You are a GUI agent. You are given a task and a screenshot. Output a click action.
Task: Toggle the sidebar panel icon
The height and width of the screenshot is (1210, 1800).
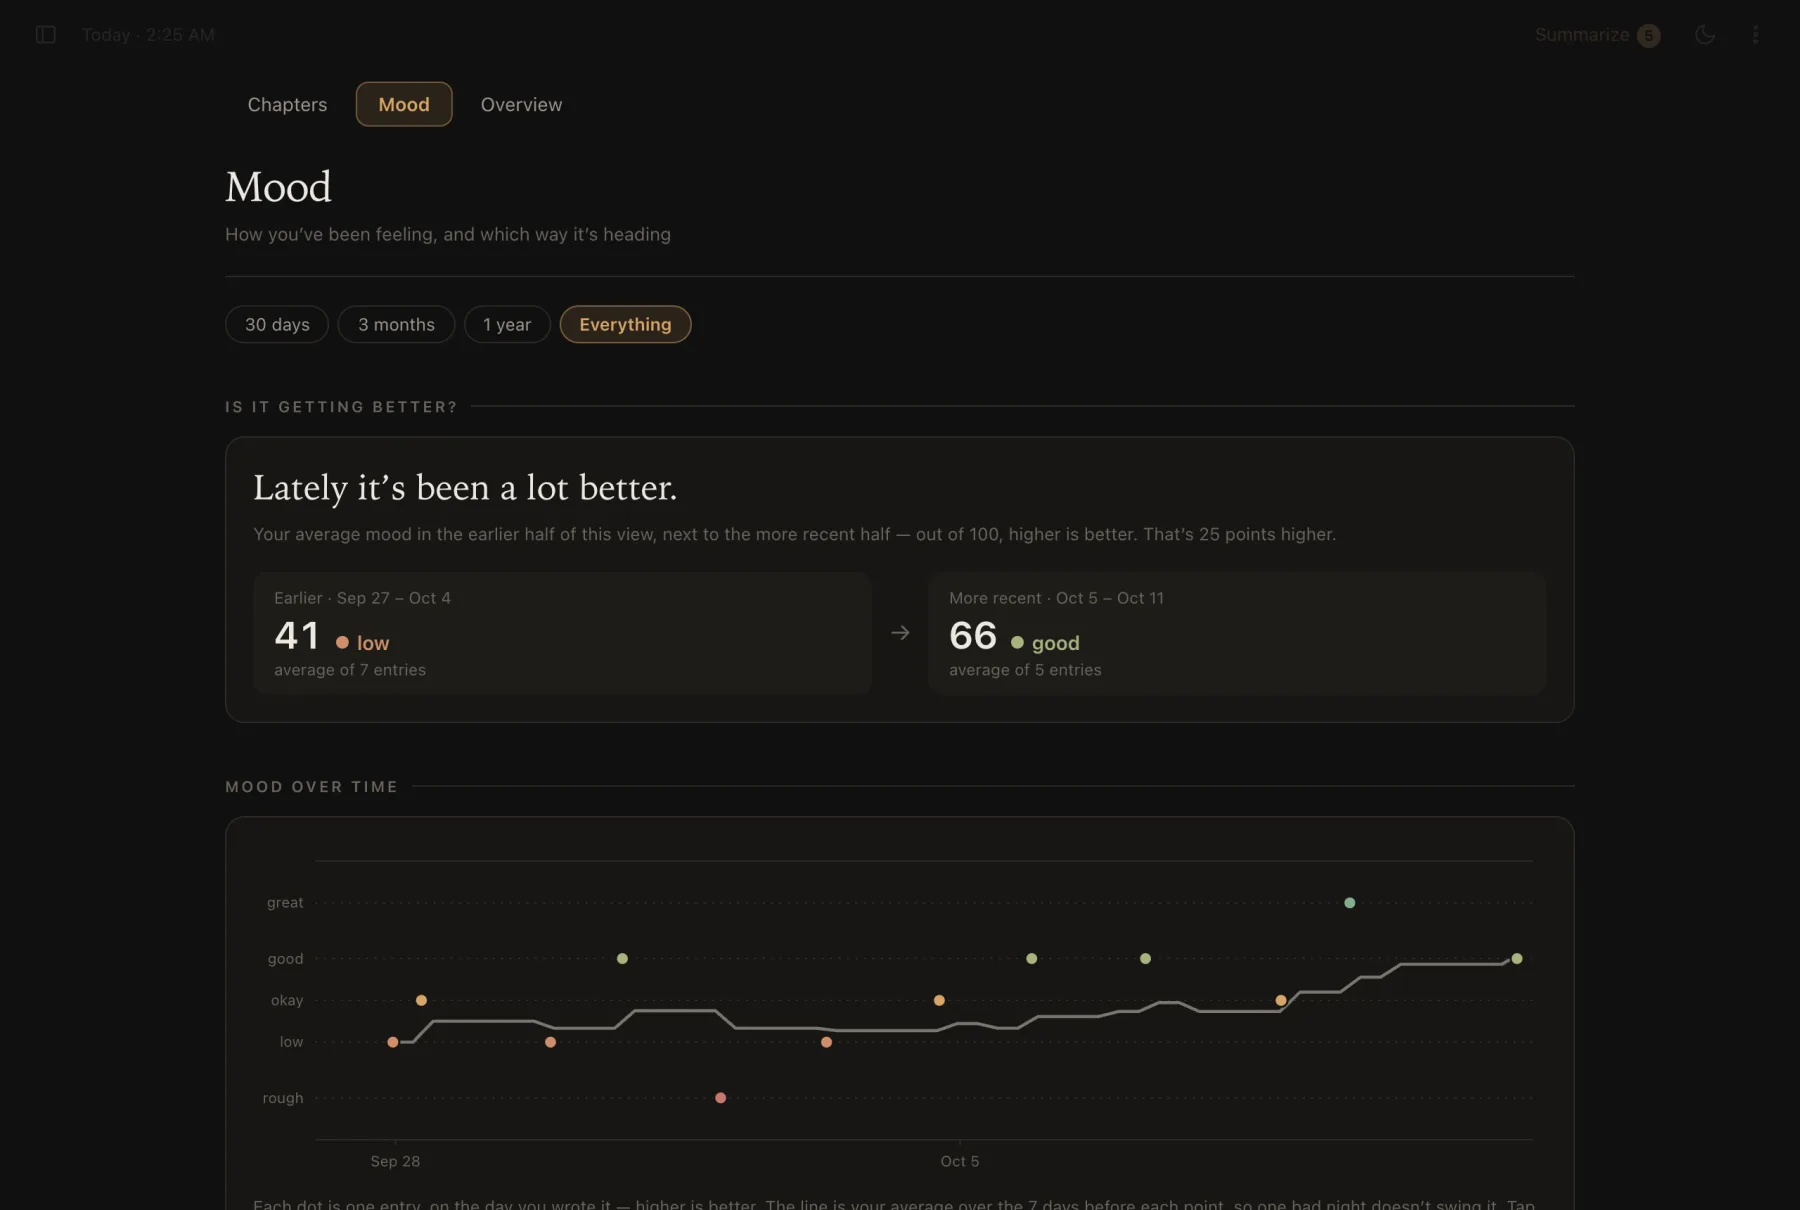pyautogui.click(x=45, y=35)
